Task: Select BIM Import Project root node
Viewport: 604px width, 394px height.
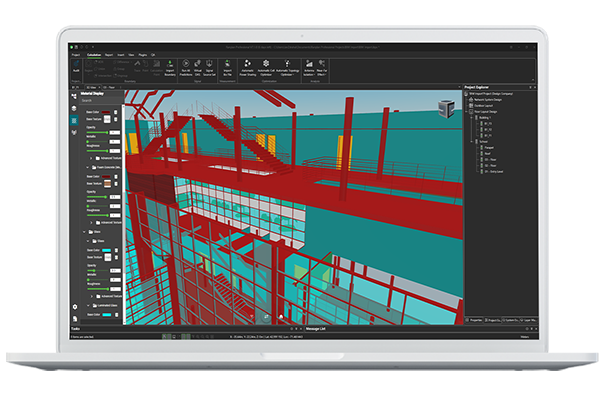Action: tap(489, 94)
